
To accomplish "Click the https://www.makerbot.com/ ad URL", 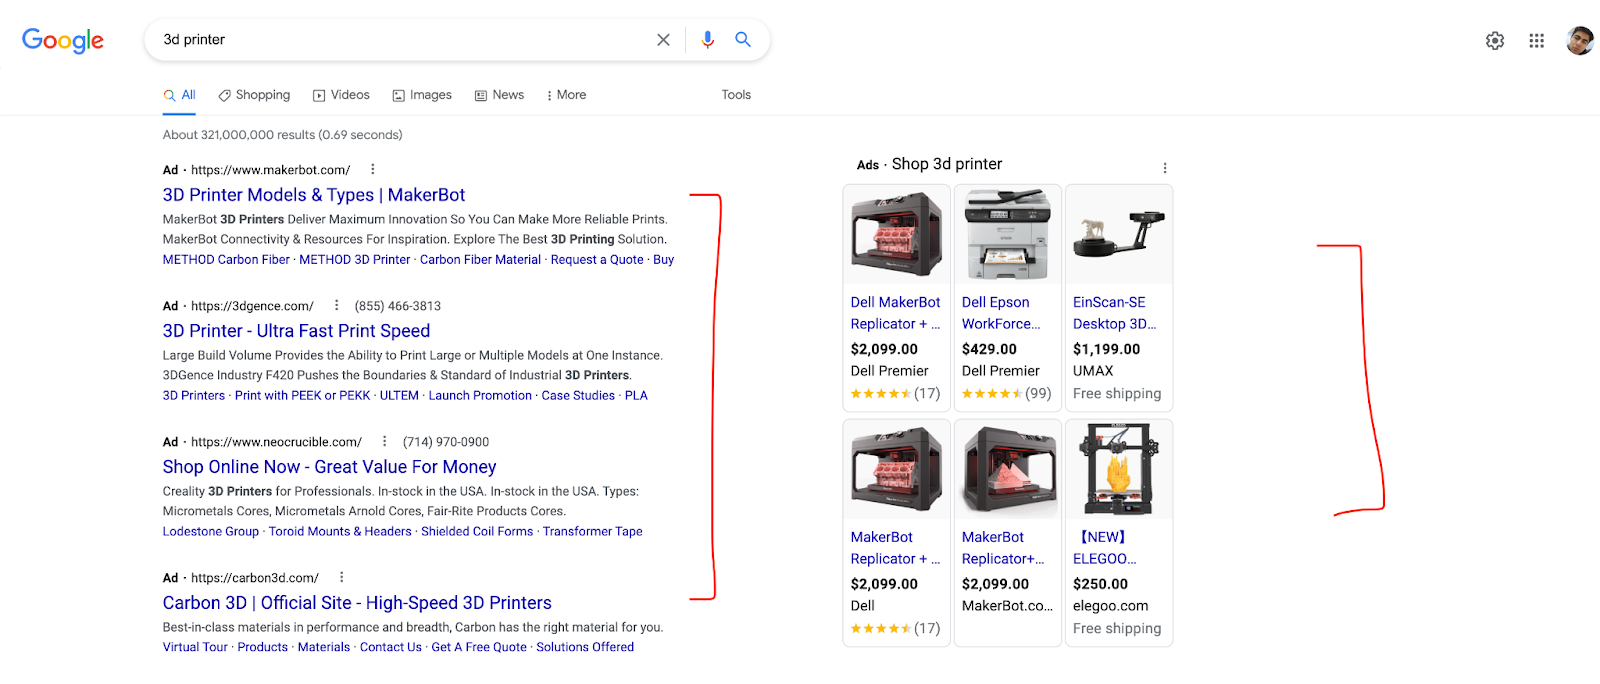I will (271, 170).
